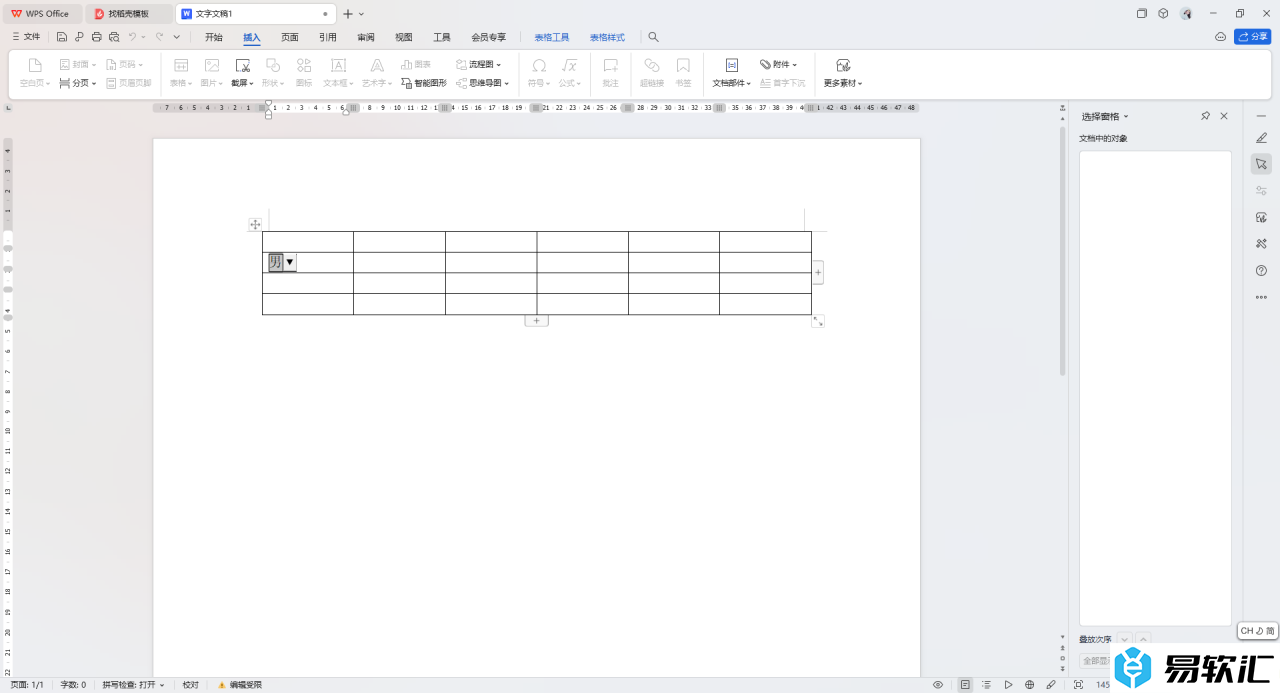Click the fullscreen fit icon in status bar

click(1078, 685)
